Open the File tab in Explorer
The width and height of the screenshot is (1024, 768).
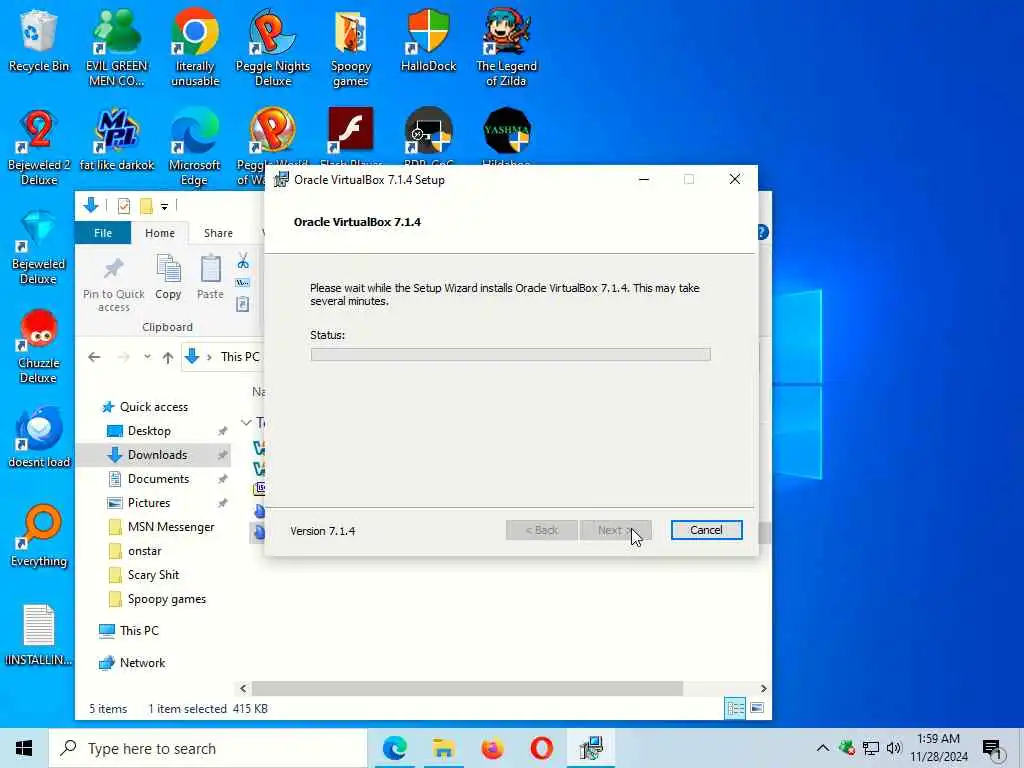[x=103, y=233]
